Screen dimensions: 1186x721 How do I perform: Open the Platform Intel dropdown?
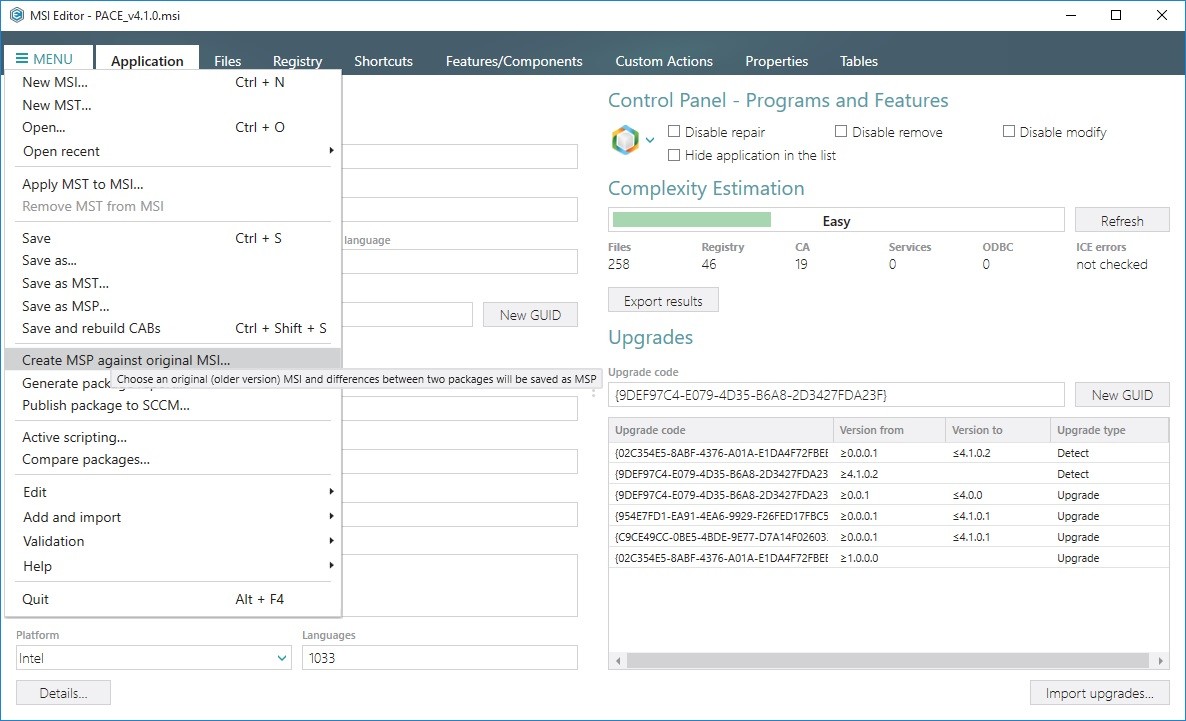[154, 658]
